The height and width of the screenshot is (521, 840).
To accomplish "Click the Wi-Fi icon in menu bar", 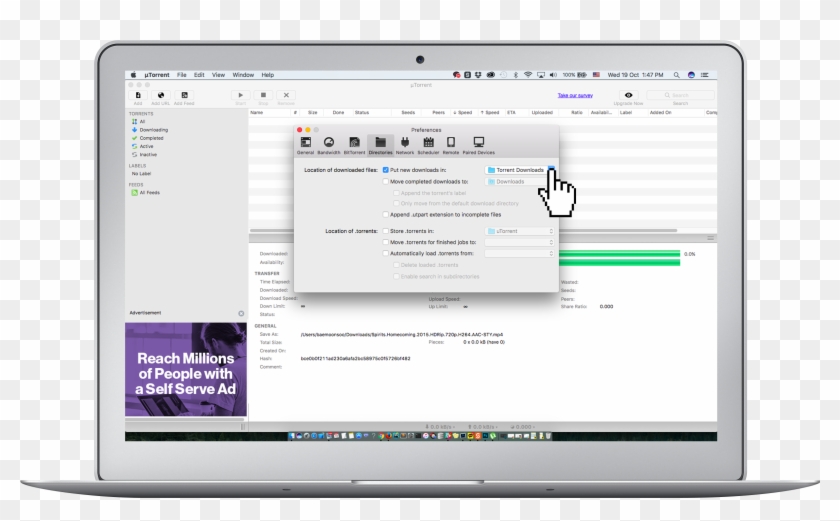I will (x=528, y=75).
